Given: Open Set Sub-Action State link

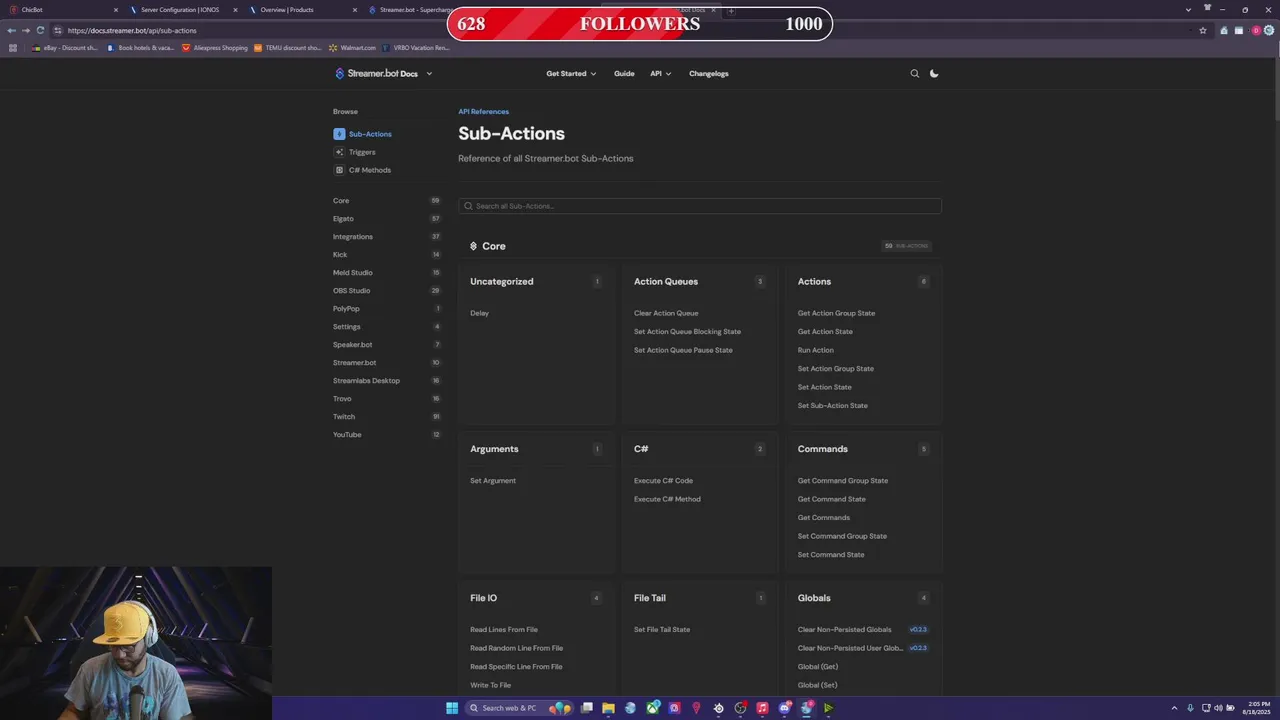Looking at the screenshot, I should click(832, 406).
